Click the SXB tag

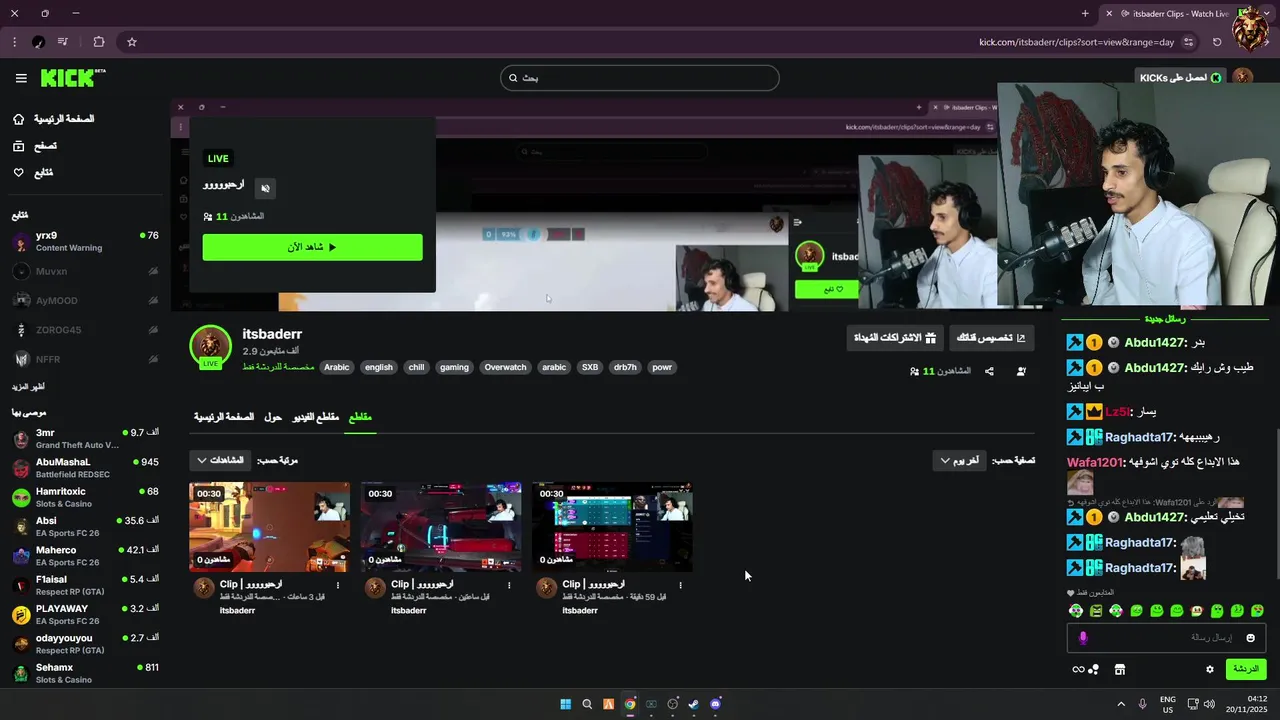[x=590, y=367]
